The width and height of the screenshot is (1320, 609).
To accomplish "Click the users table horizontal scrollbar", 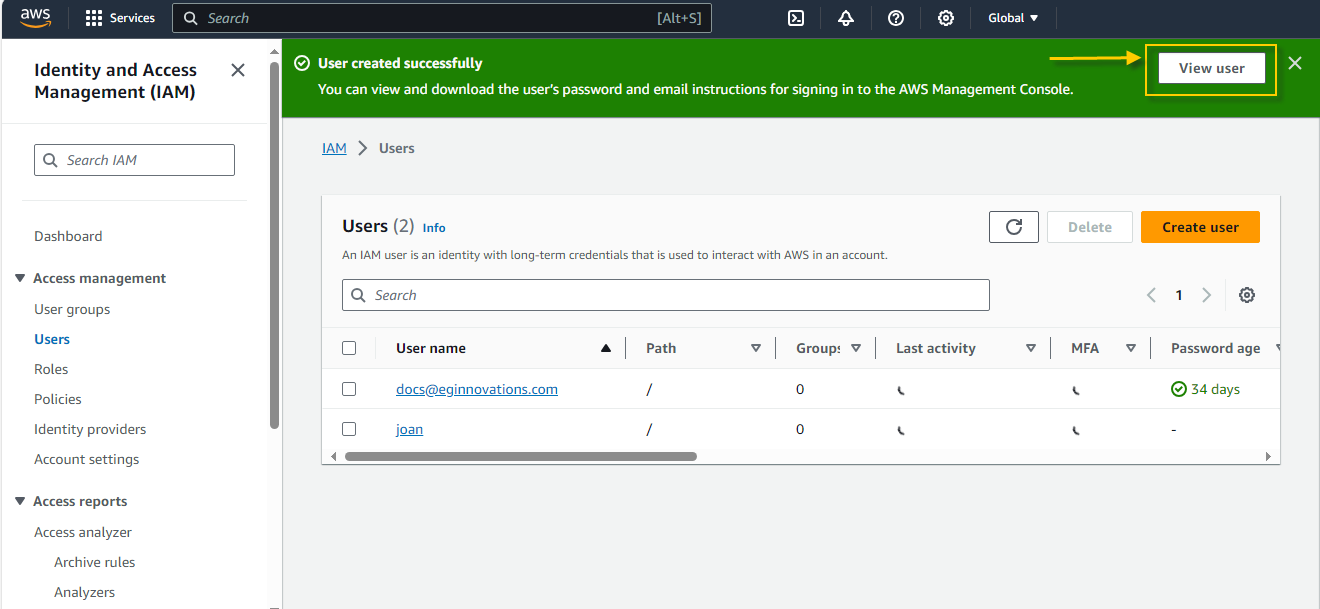I will (x=520, y=456).
